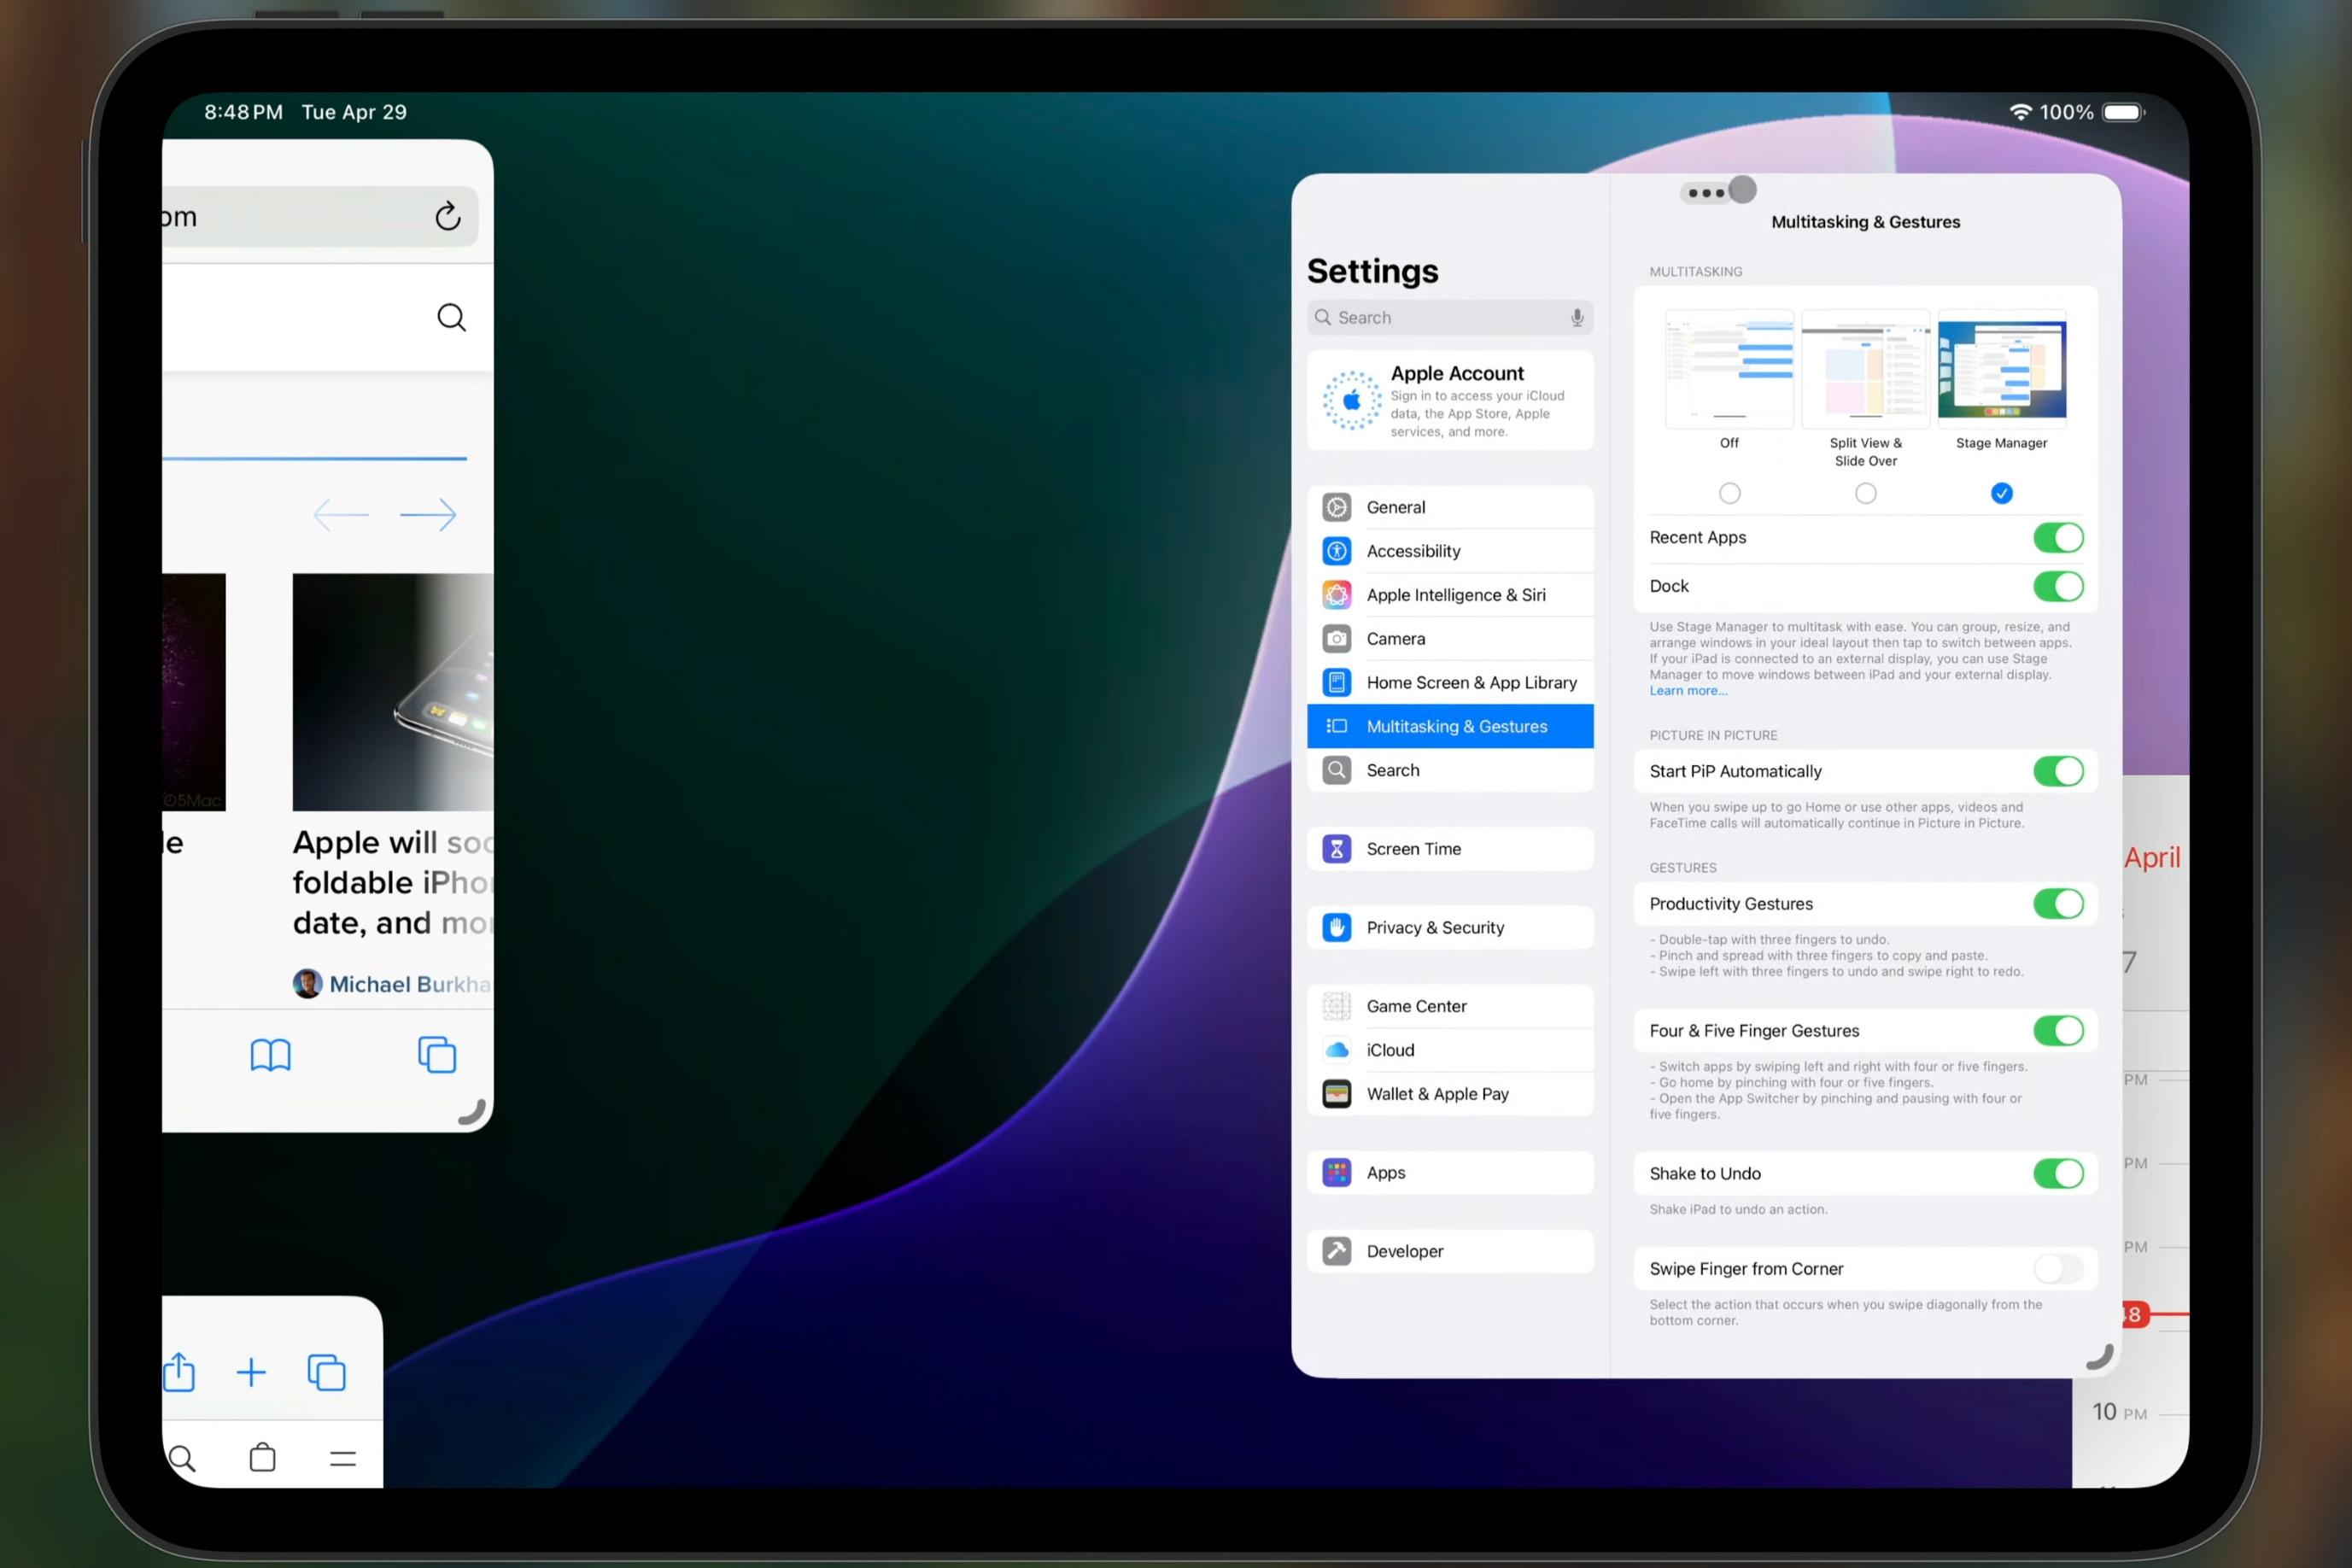Tap the Screen Time hourglass icon

click(1337, 849)
